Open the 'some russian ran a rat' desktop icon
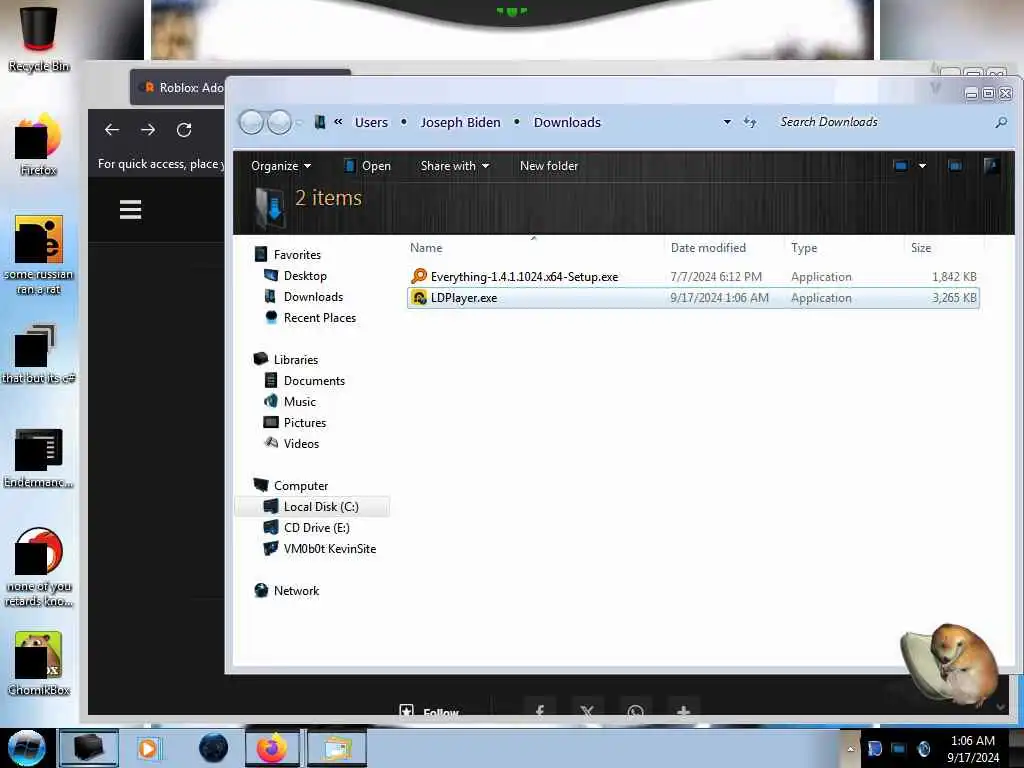The height and width of the screenshot is (768, 1024). tap(39, 255)
